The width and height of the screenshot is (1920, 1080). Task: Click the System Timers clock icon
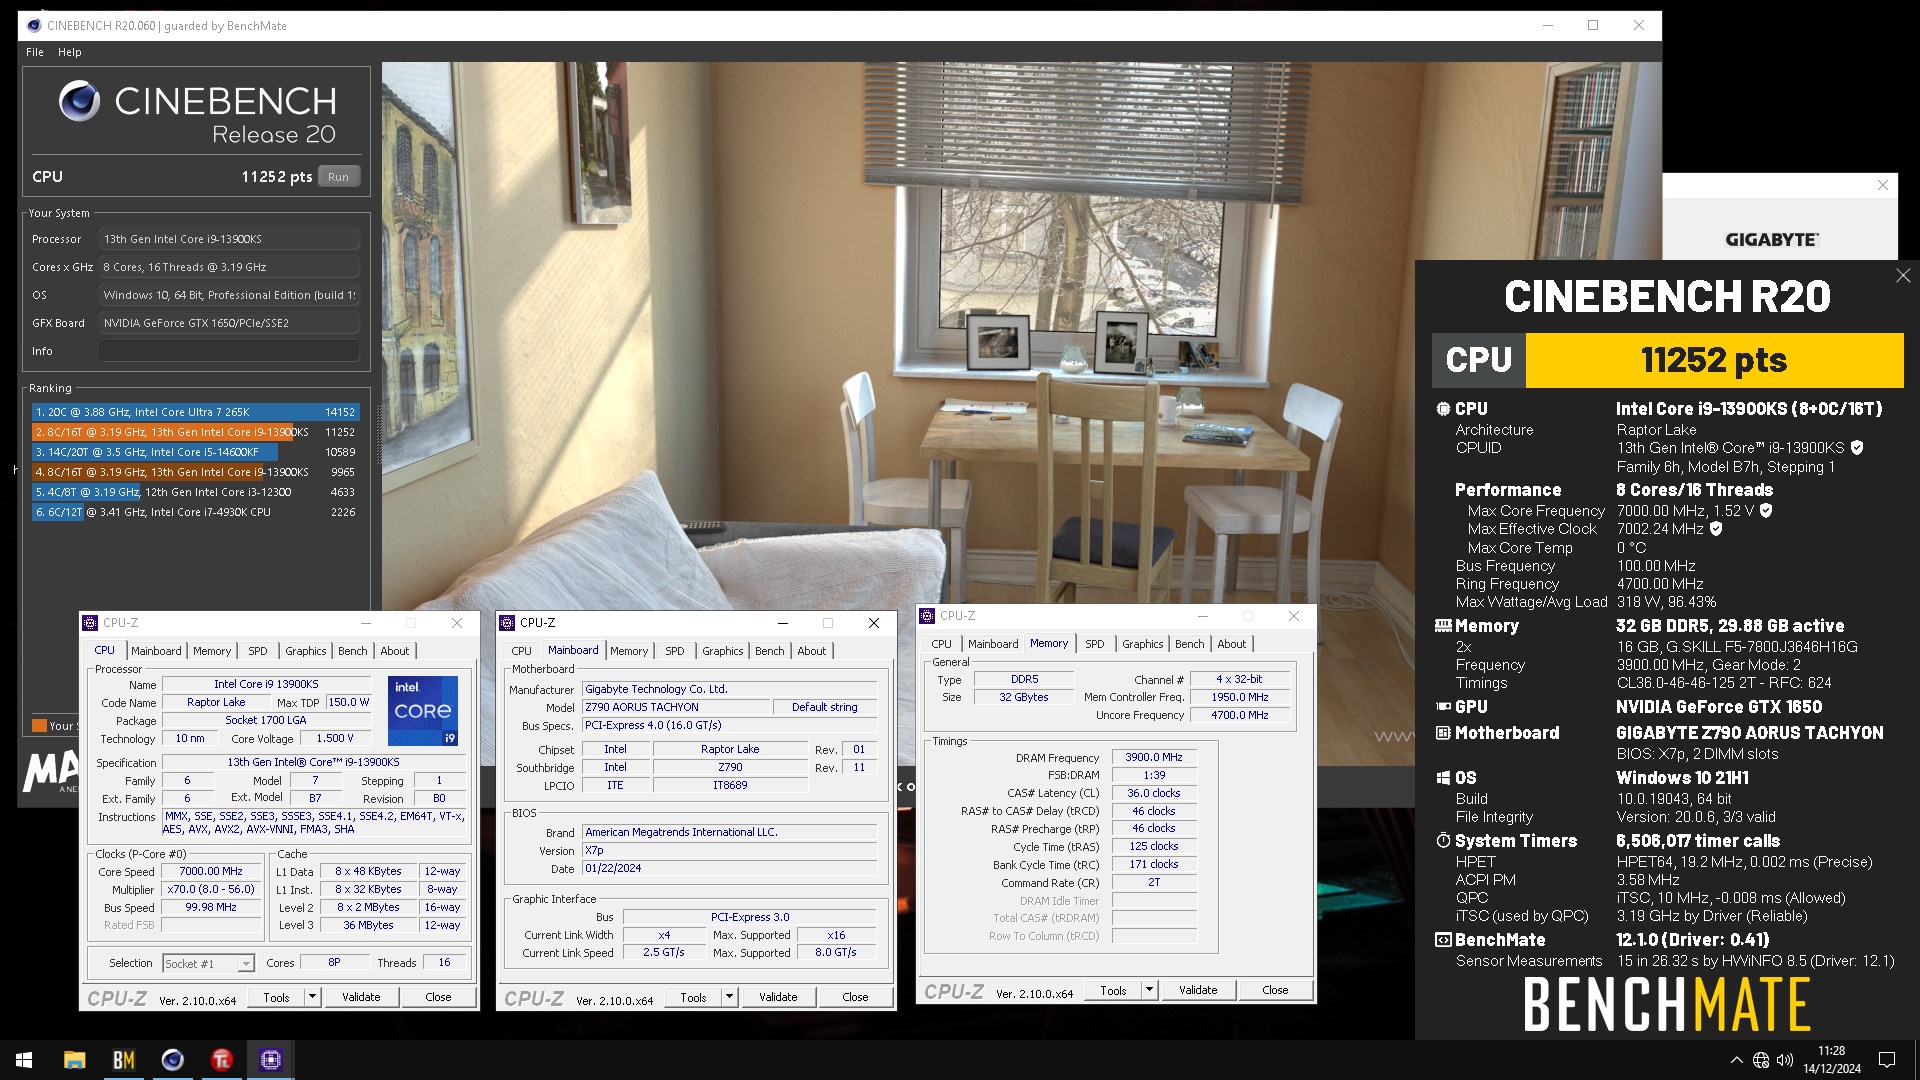1443,841
